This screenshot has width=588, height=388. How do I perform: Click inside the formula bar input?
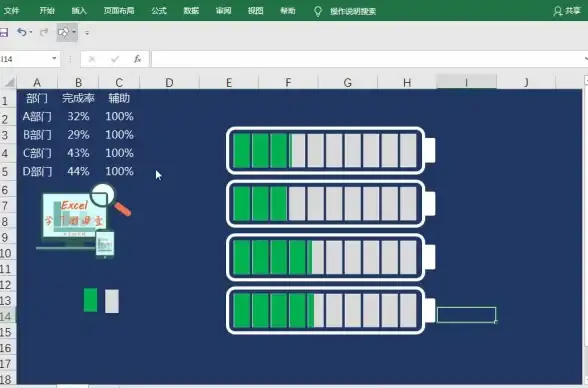click(368, 59)
